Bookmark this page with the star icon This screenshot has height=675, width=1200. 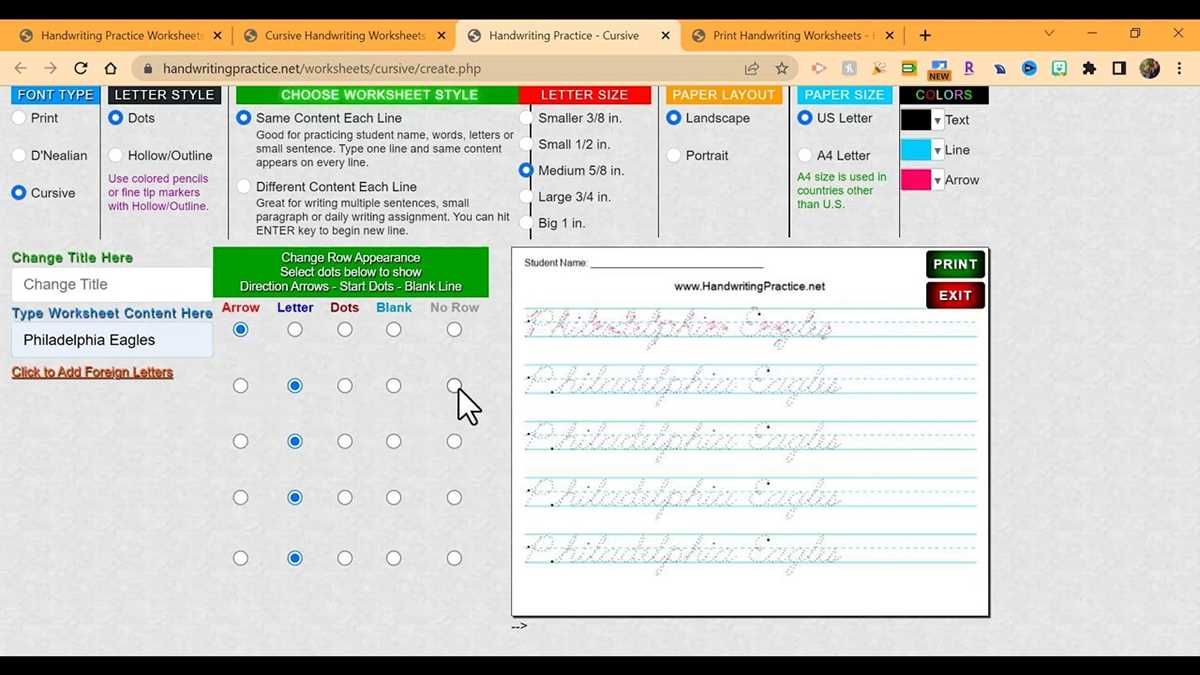(x=782, y=69)
